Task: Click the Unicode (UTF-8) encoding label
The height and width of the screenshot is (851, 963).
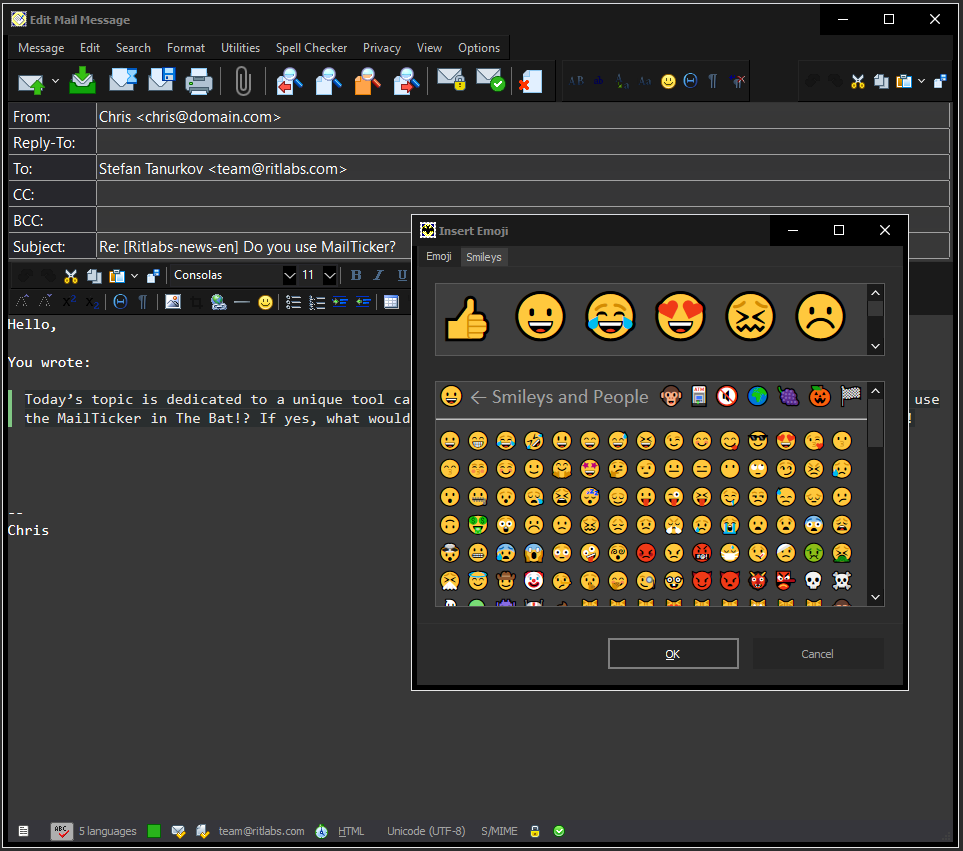Action: click(x=426, y=831)
